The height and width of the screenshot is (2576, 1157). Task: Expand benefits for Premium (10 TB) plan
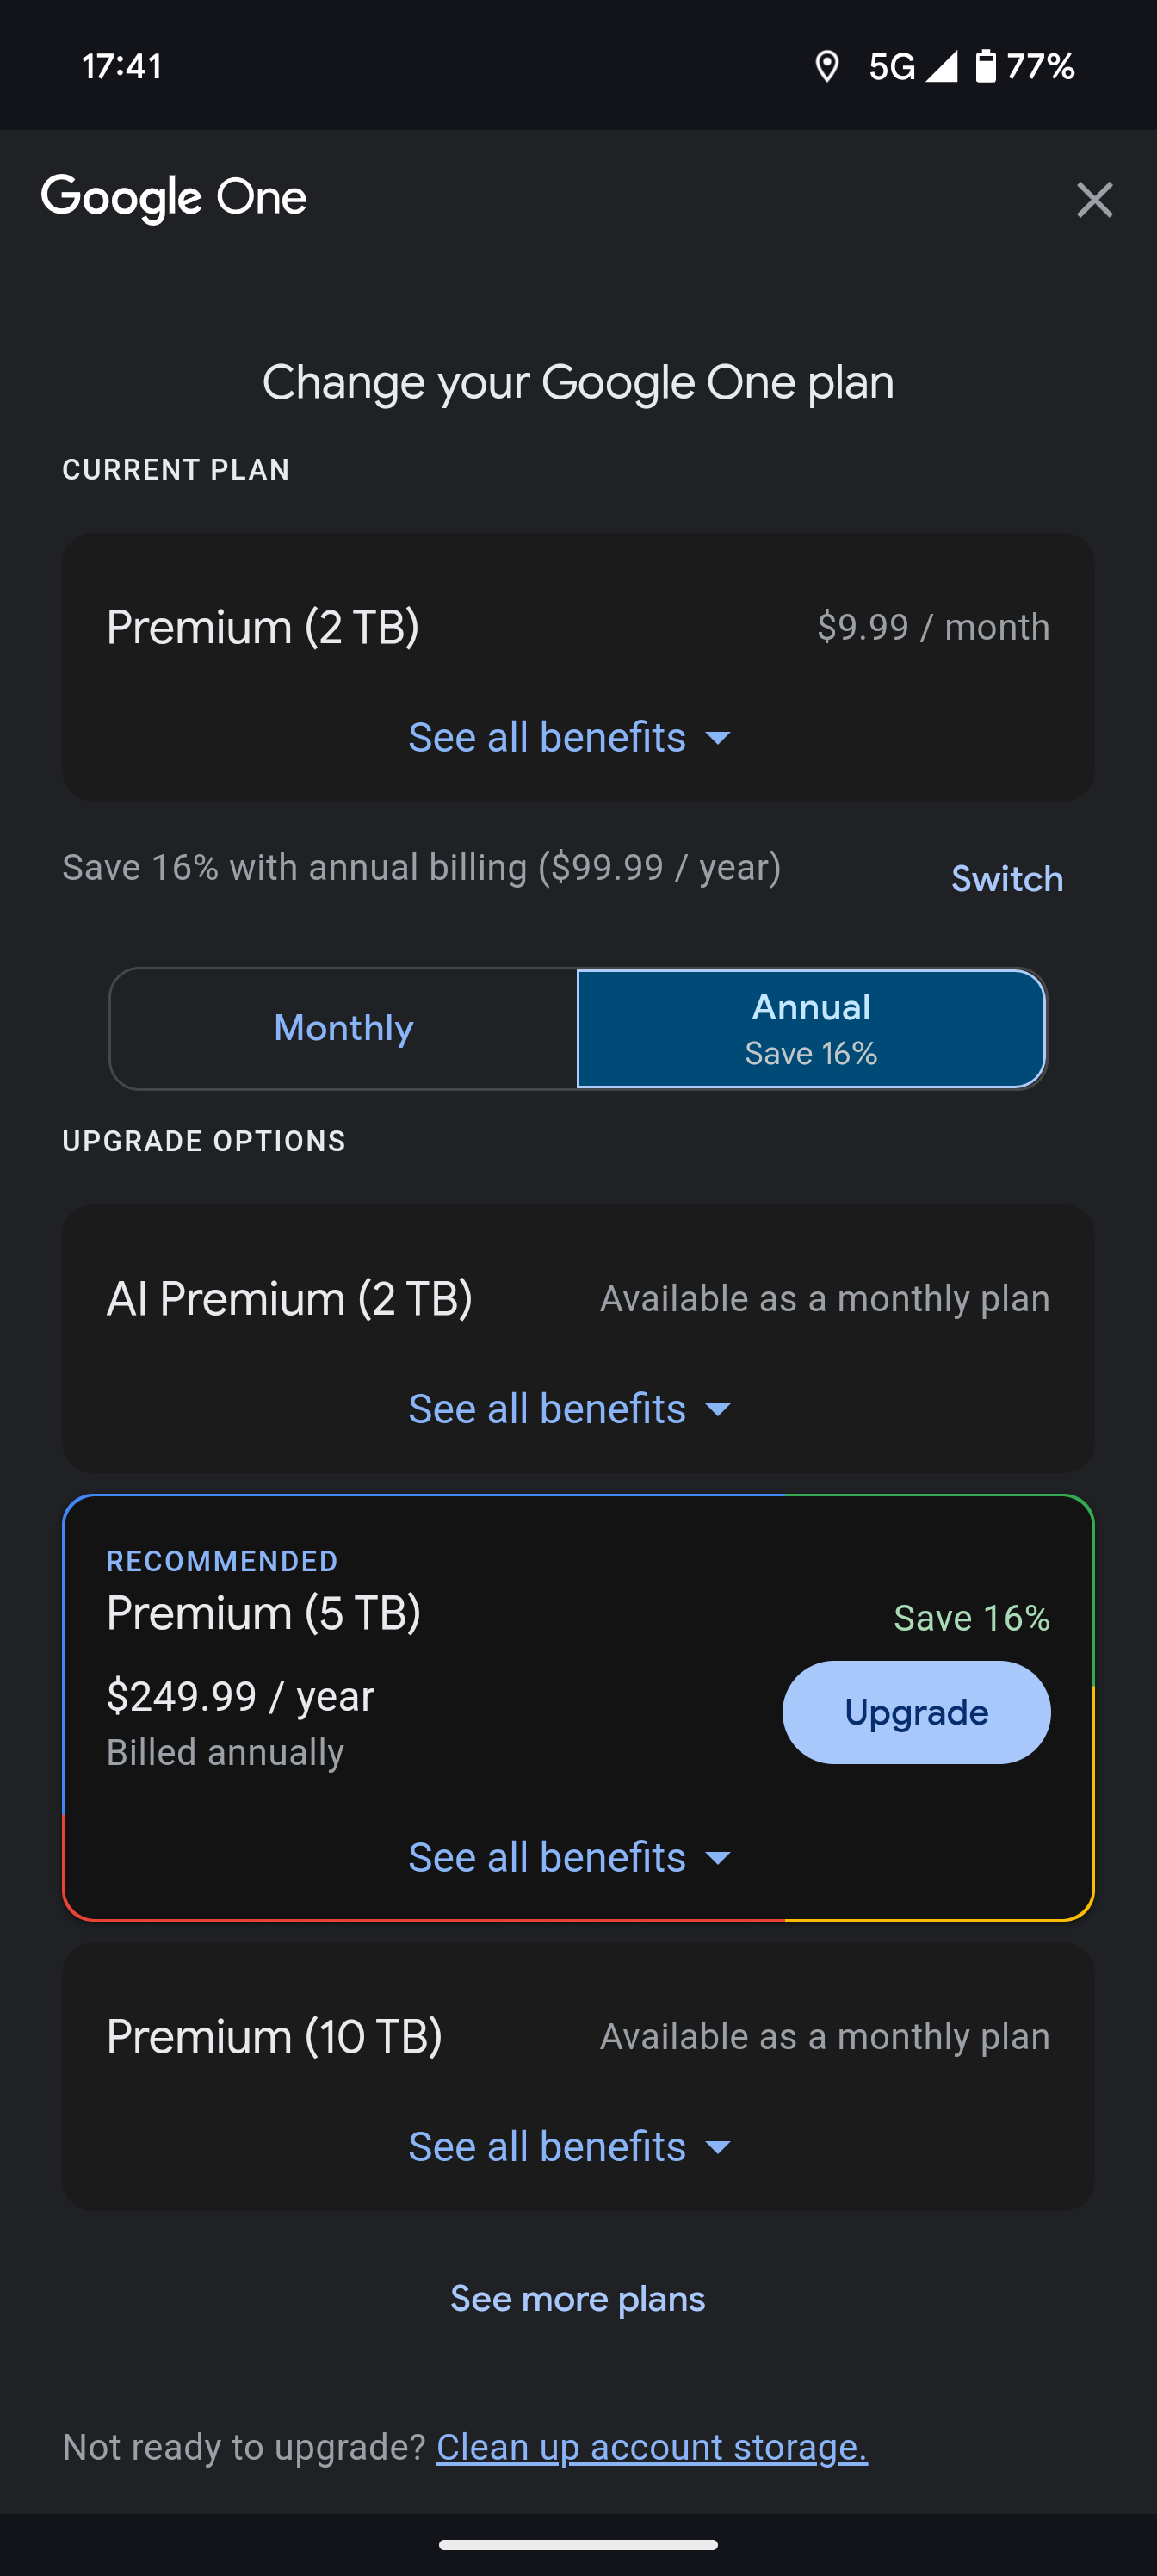(569, 2147)
